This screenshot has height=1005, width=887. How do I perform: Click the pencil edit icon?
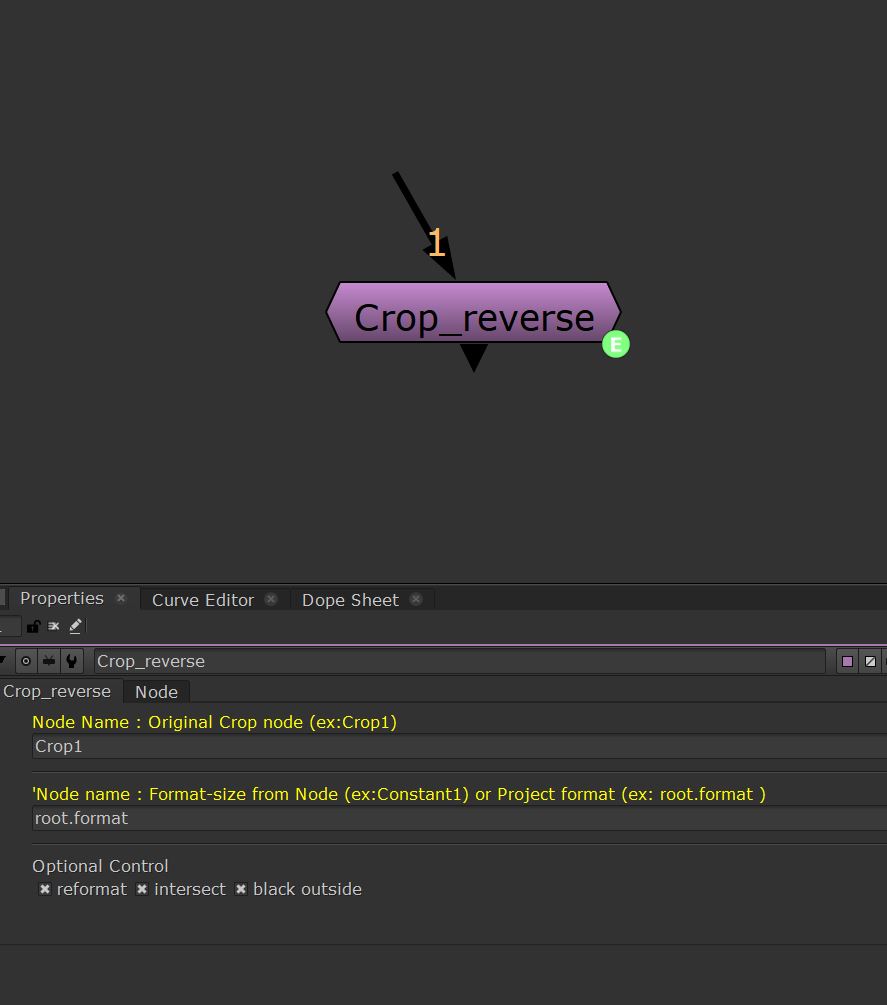pos(76,627)
